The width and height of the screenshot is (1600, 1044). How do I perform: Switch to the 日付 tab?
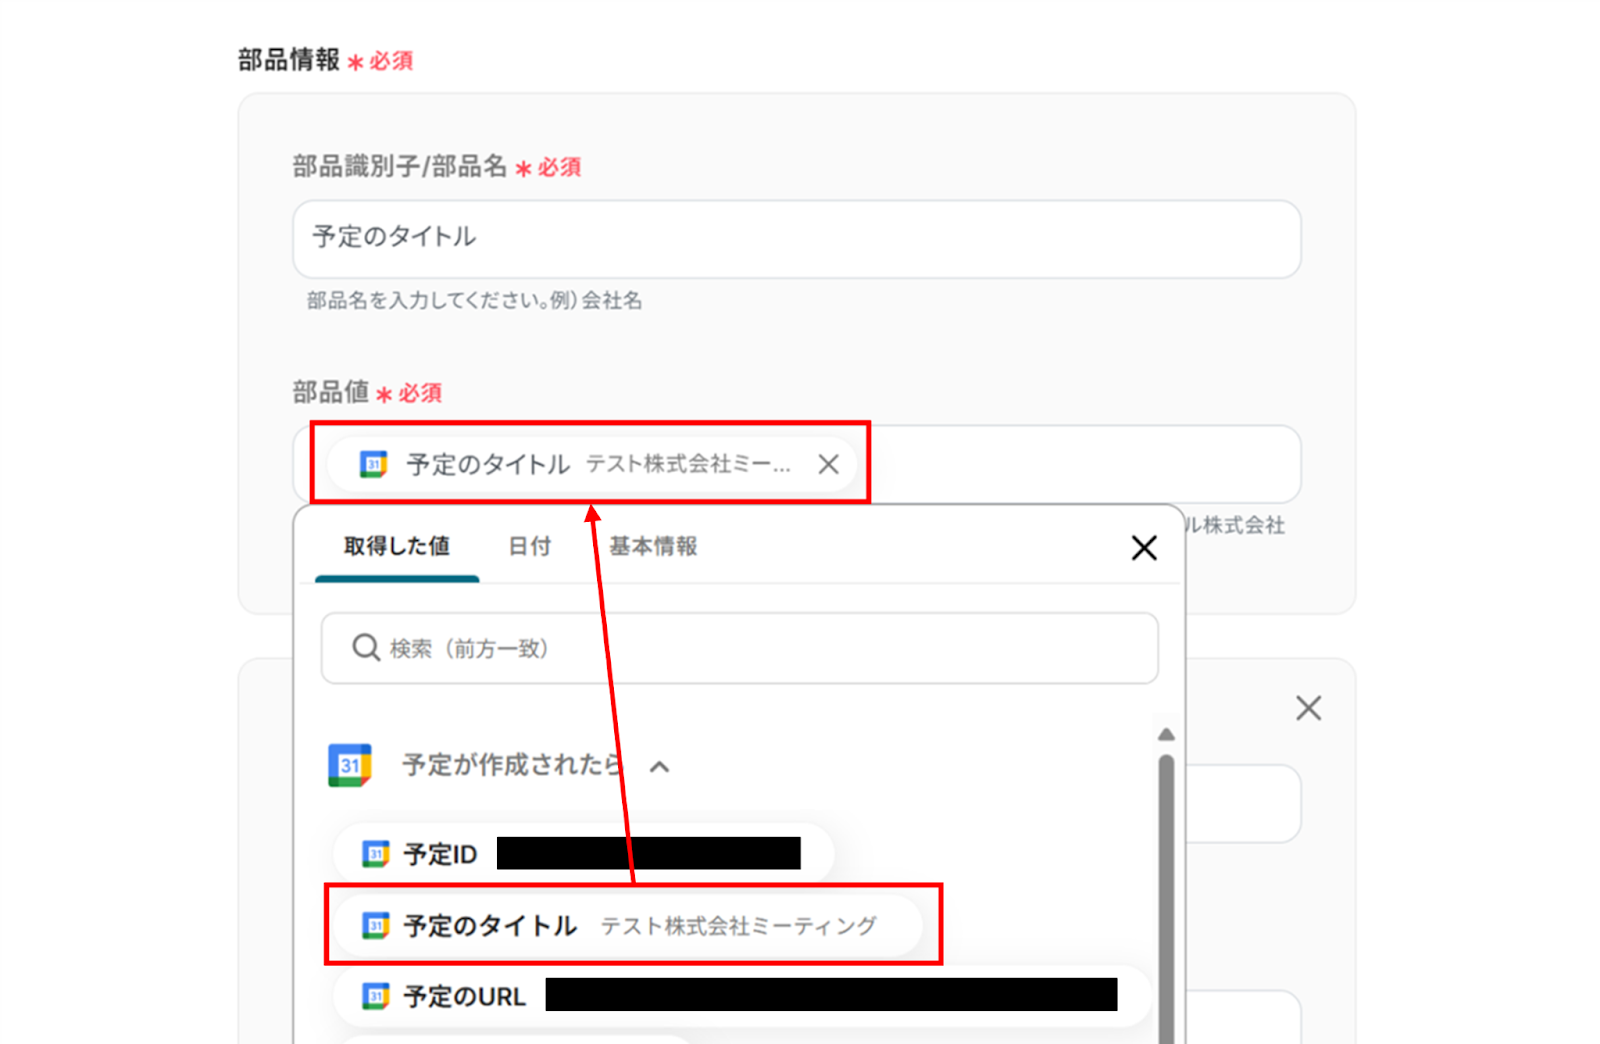click(530, 546)
